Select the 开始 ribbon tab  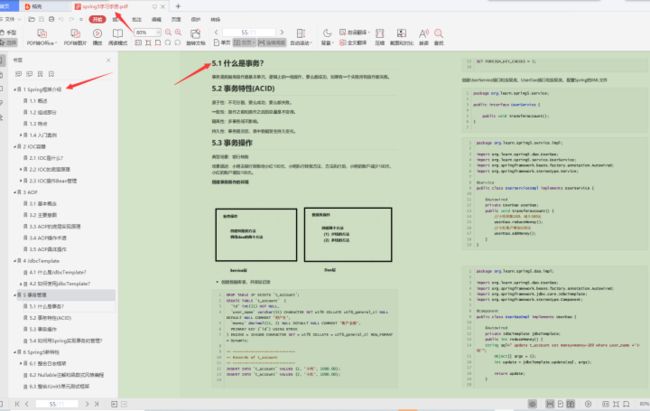[x=97, y=19]
